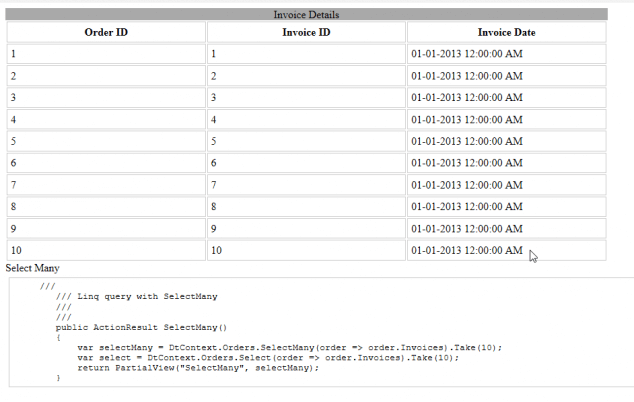Click the Invoice ID column header
The width and height of the screenshot is (634, 402).
(306, 32)
